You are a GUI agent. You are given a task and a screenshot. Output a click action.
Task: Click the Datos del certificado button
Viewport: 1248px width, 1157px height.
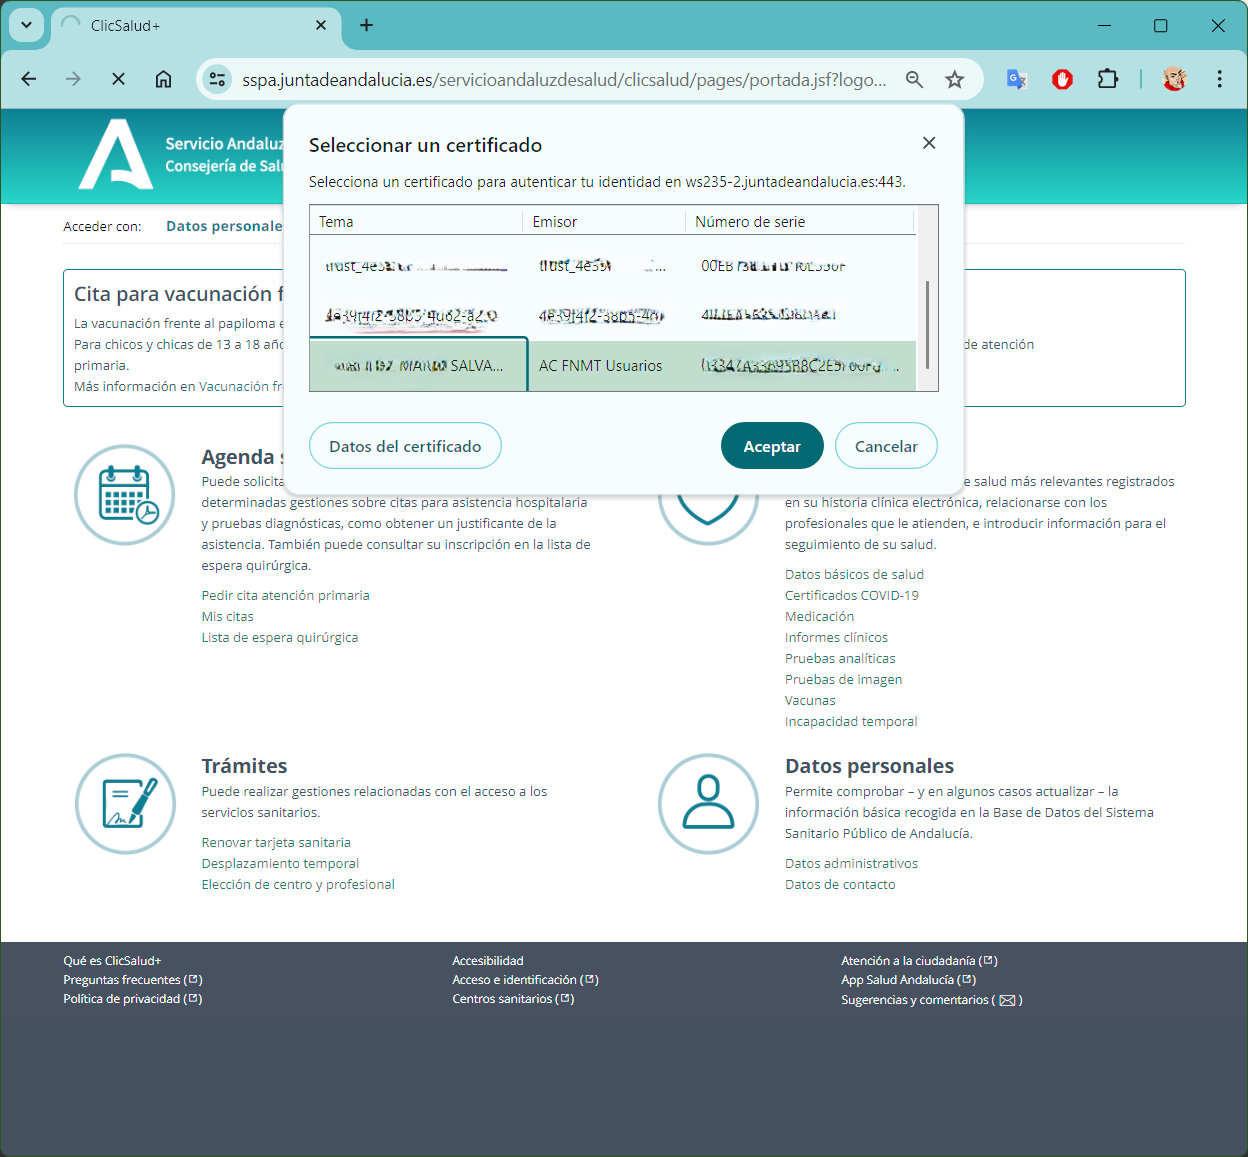click(x=405, y=446)
